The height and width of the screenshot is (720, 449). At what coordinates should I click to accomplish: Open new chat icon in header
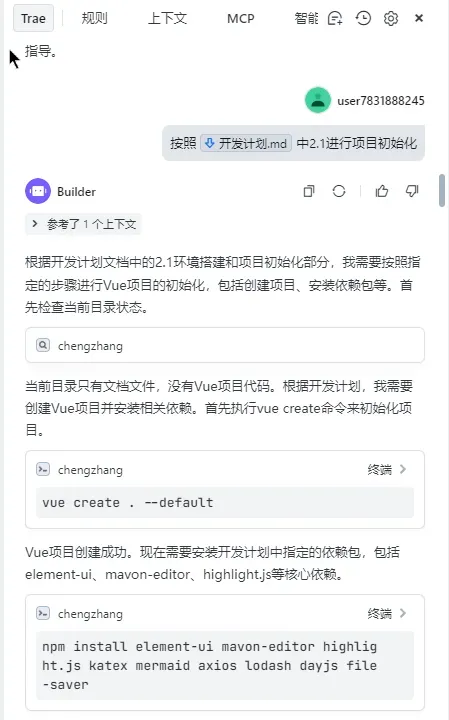point(335,18)
